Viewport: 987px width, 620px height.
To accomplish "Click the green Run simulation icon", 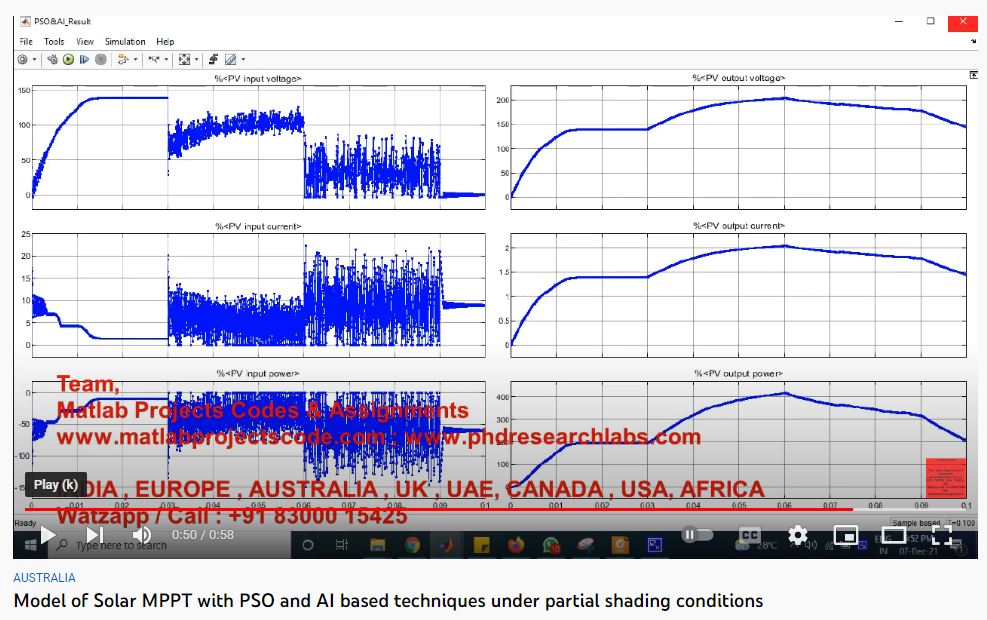I will (69, 60).
